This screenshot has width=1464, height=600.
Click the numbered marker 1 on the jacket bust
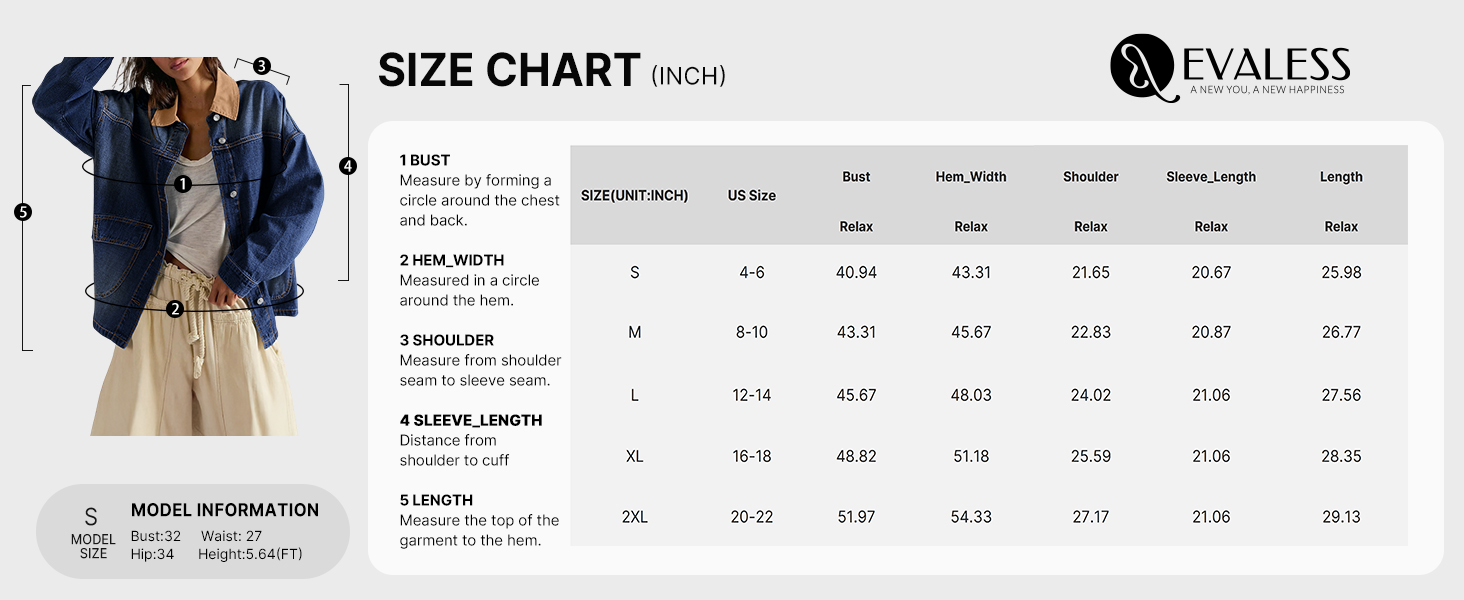point(183,184)
